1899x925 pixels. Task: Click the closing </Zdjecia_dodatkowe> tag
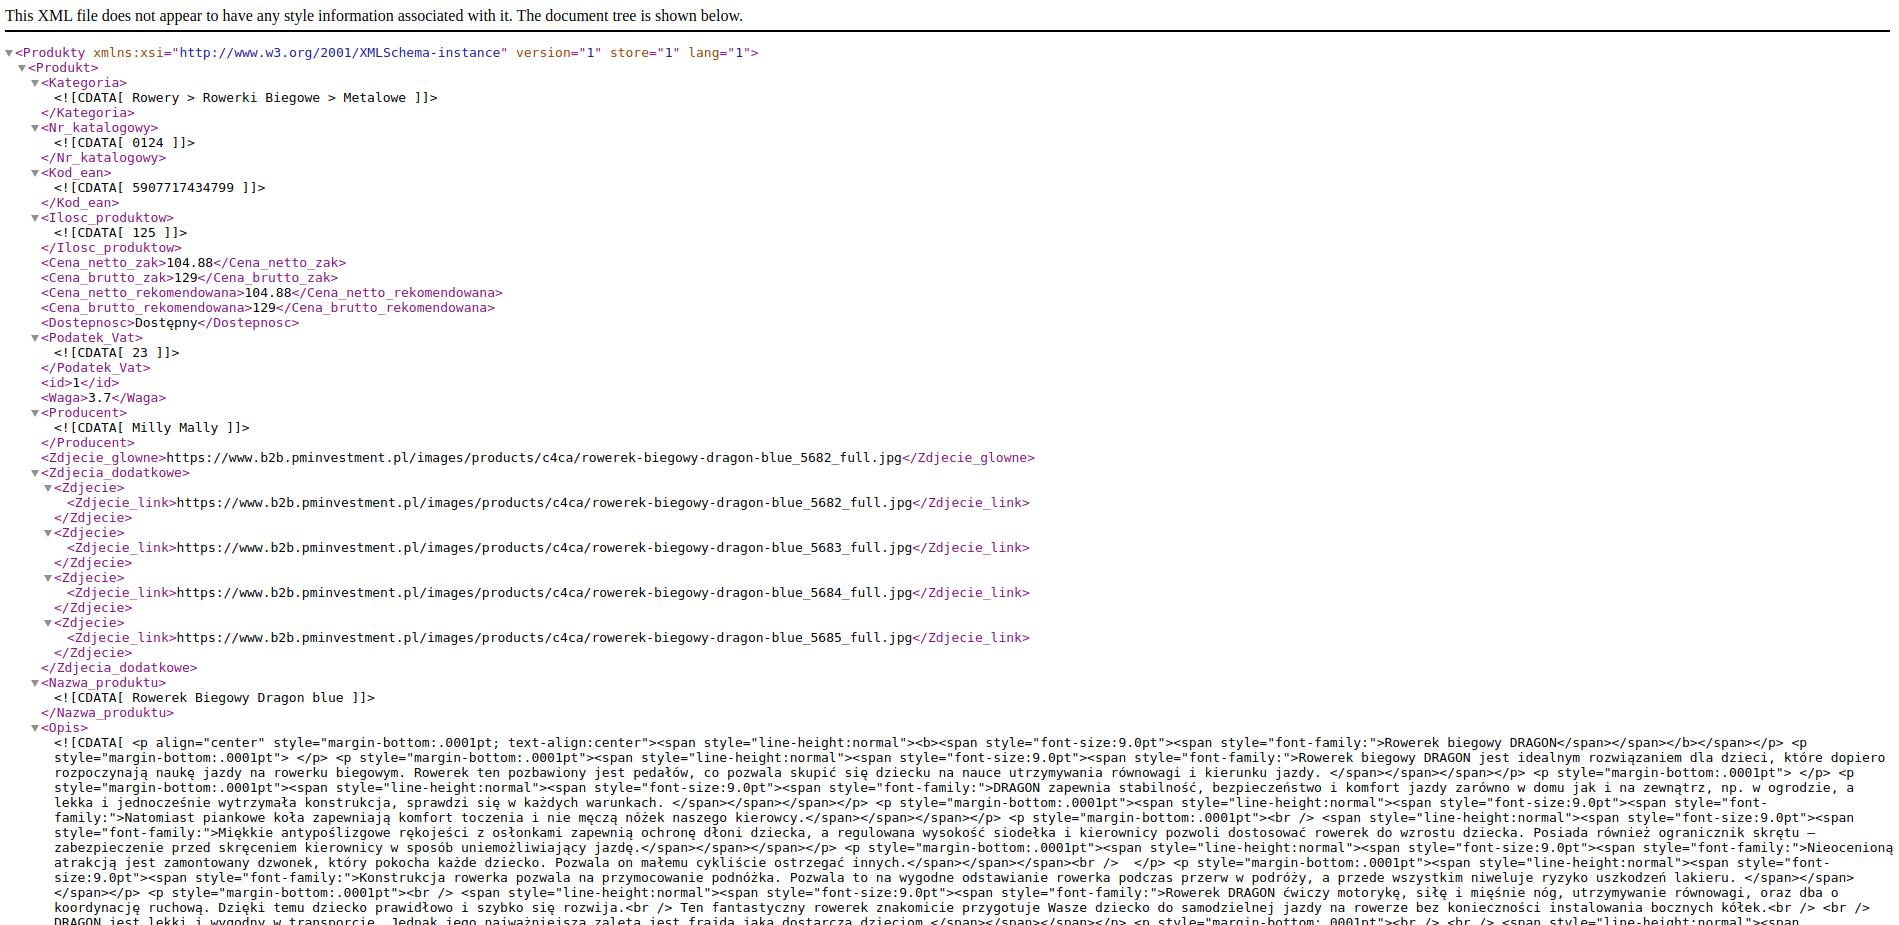tap(119, 668)
